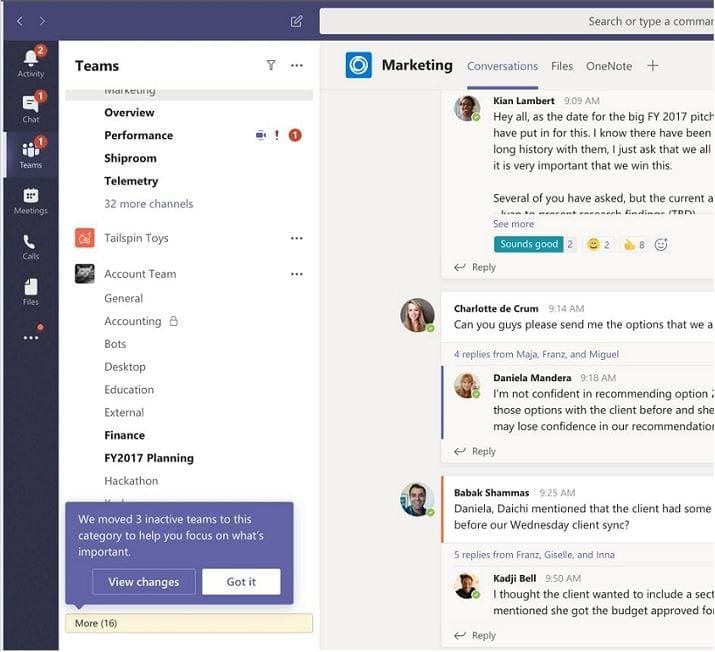Click the filter icon beside Teams
This screenshot has height=652, width=715.
coord(271,65)
